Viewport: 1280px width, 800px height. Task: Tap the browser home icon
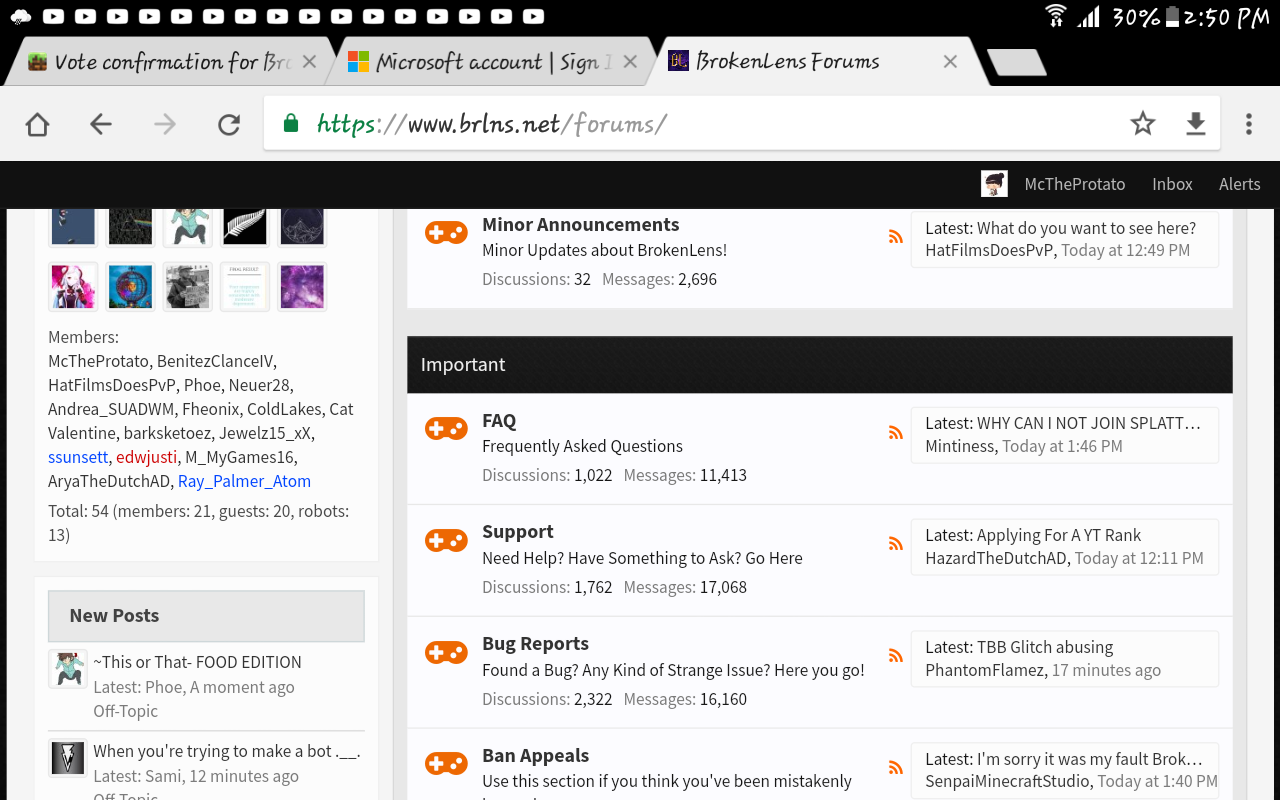click(37, 124)
